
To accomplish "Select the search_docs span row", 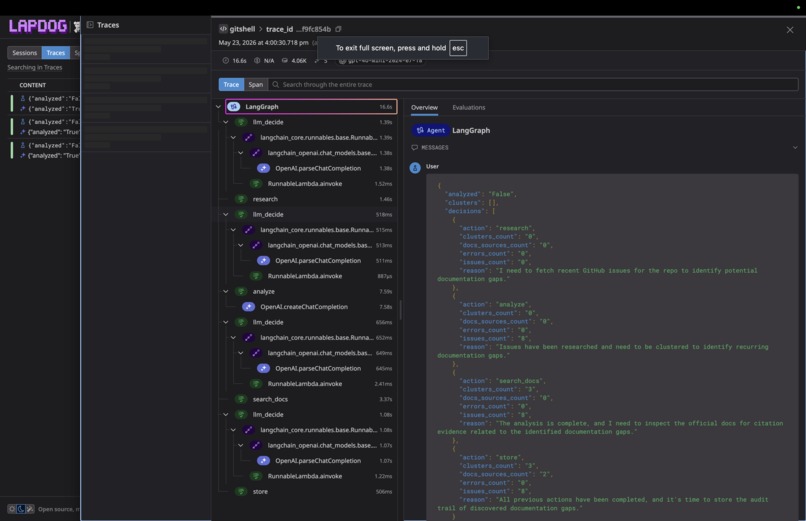I will [311, 399].
